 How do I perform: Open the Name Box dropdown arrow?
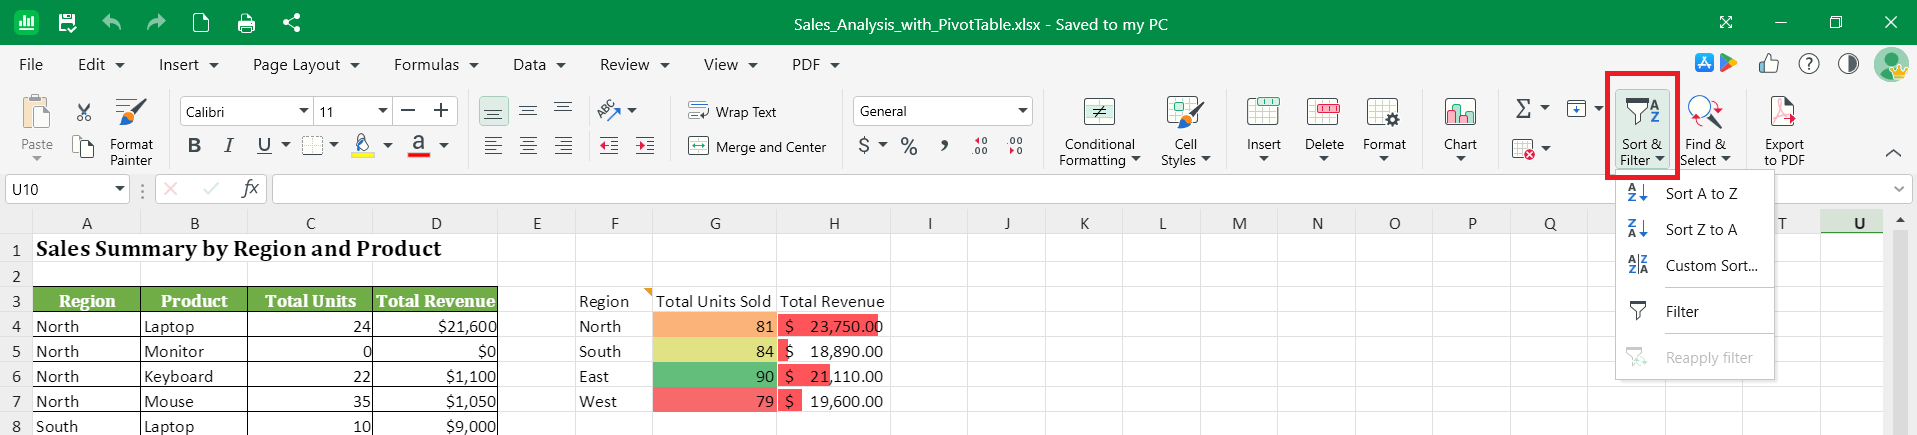(120, 188)
